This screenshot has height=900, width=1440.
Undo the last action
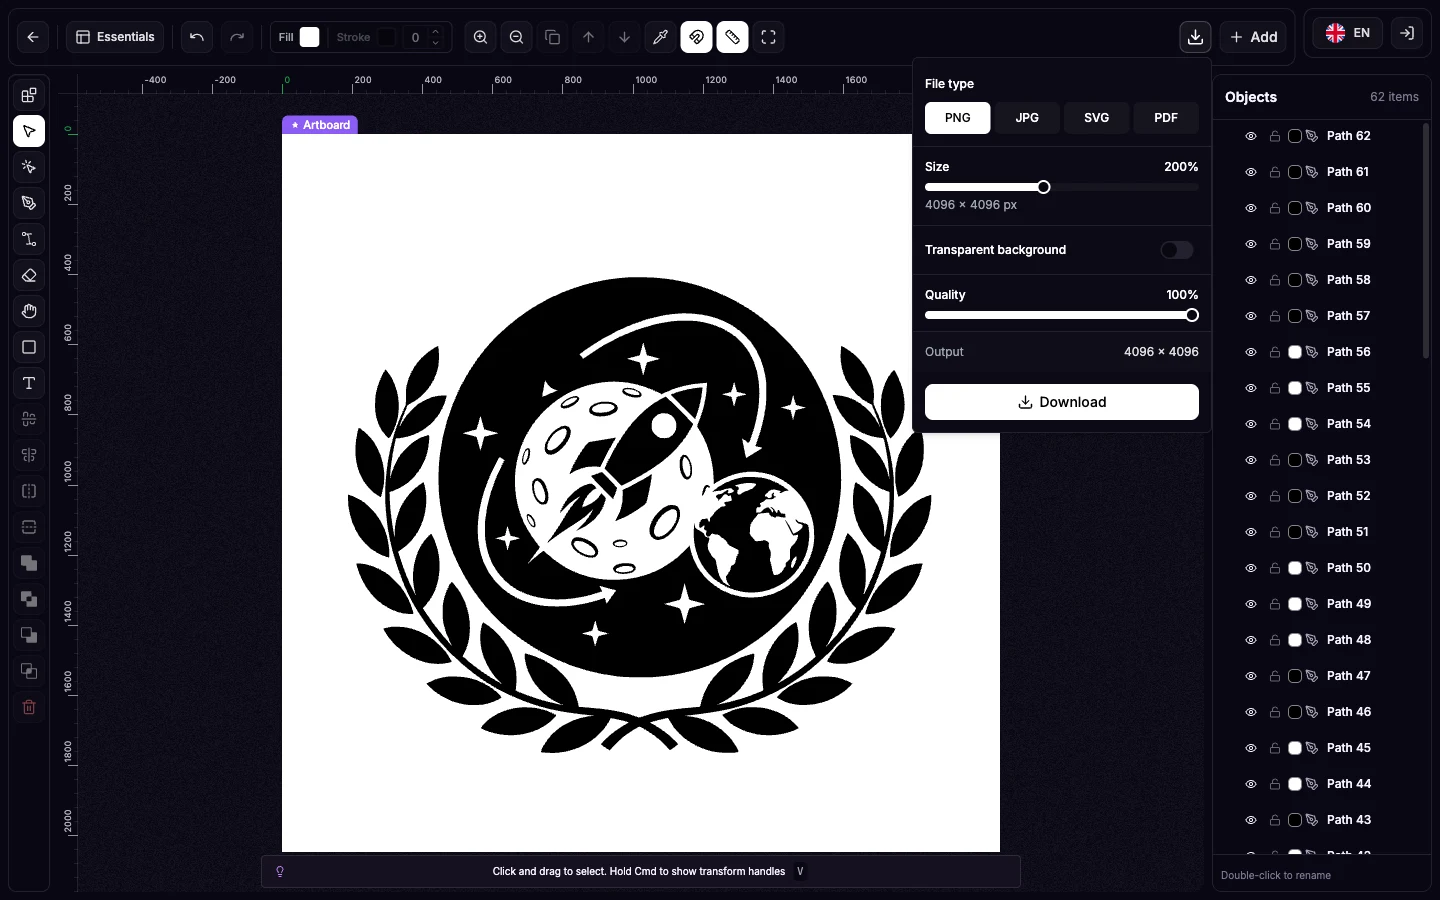[197, 37]
